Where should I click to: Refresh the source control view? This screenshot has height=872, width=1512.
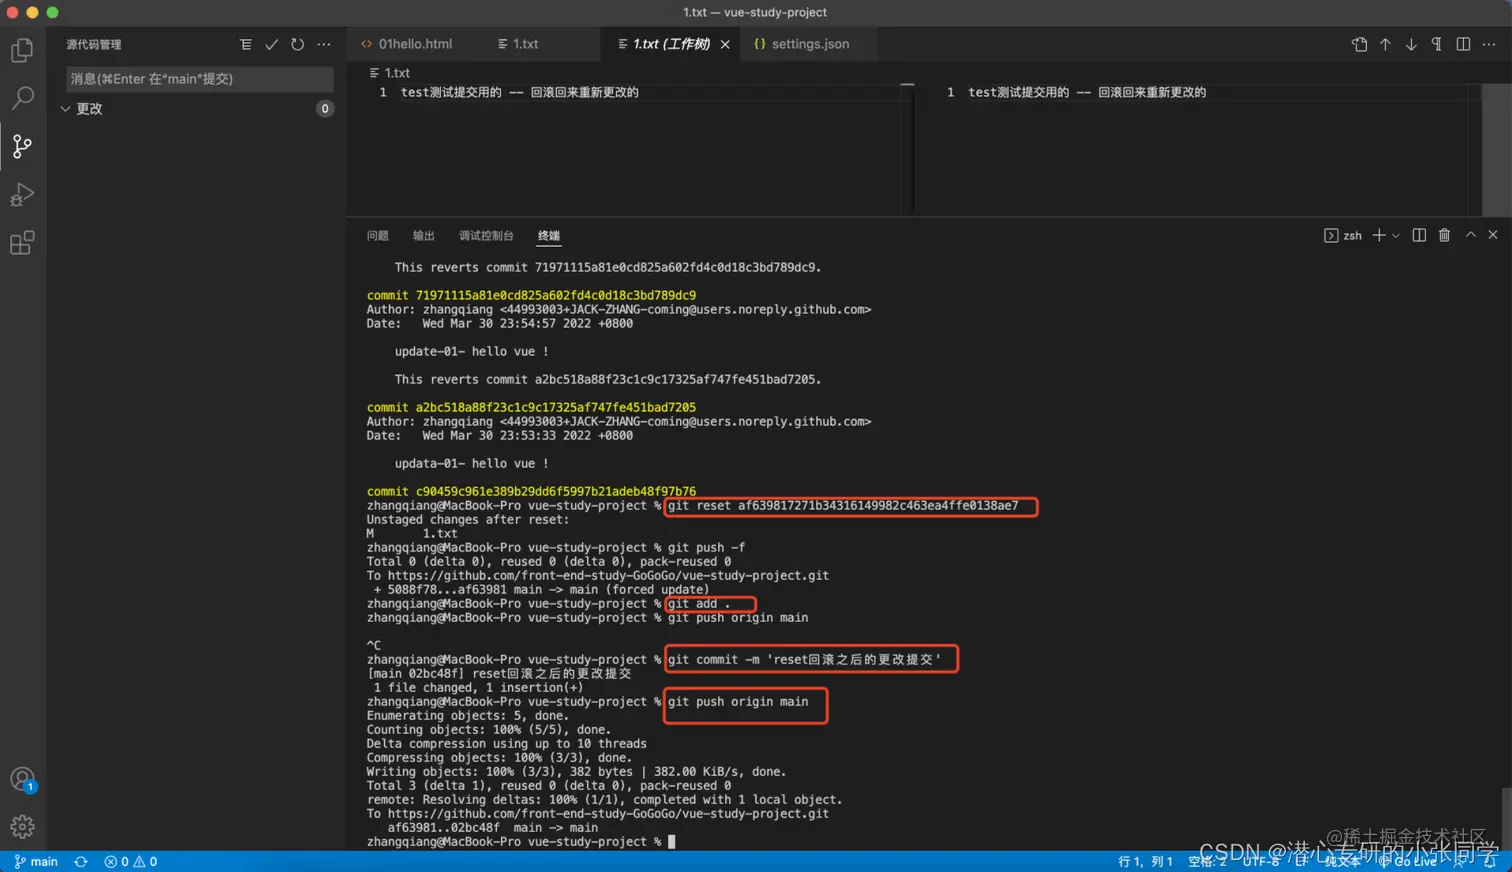point(297,44)
